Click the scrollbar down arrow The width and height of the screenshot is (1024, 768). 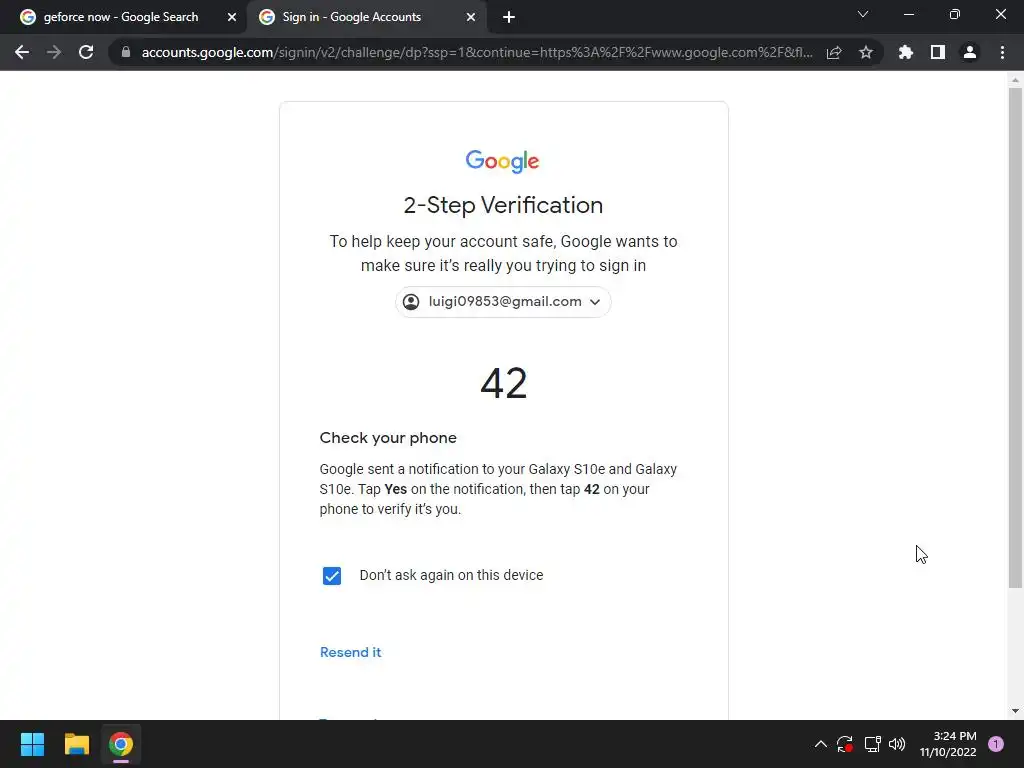1015,711
